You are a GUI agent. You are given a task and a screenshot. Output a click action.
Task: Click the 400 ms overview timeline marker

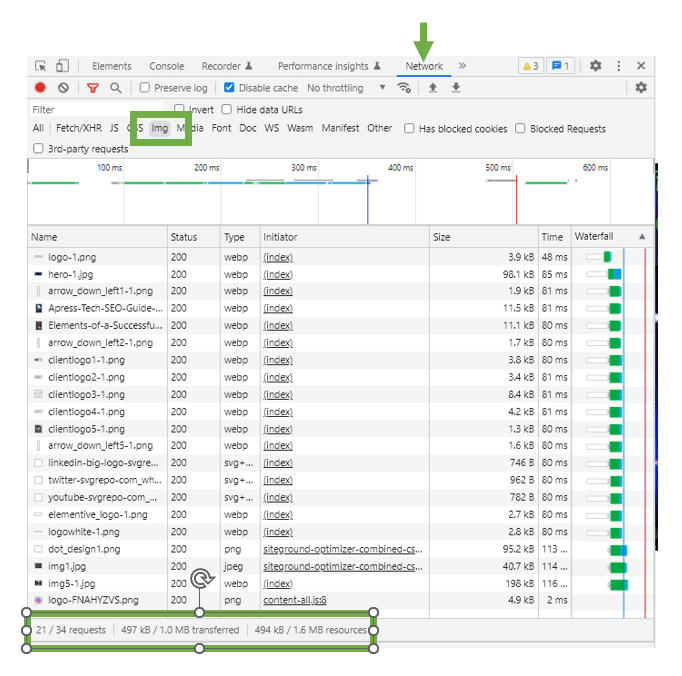tap(400, 167)
